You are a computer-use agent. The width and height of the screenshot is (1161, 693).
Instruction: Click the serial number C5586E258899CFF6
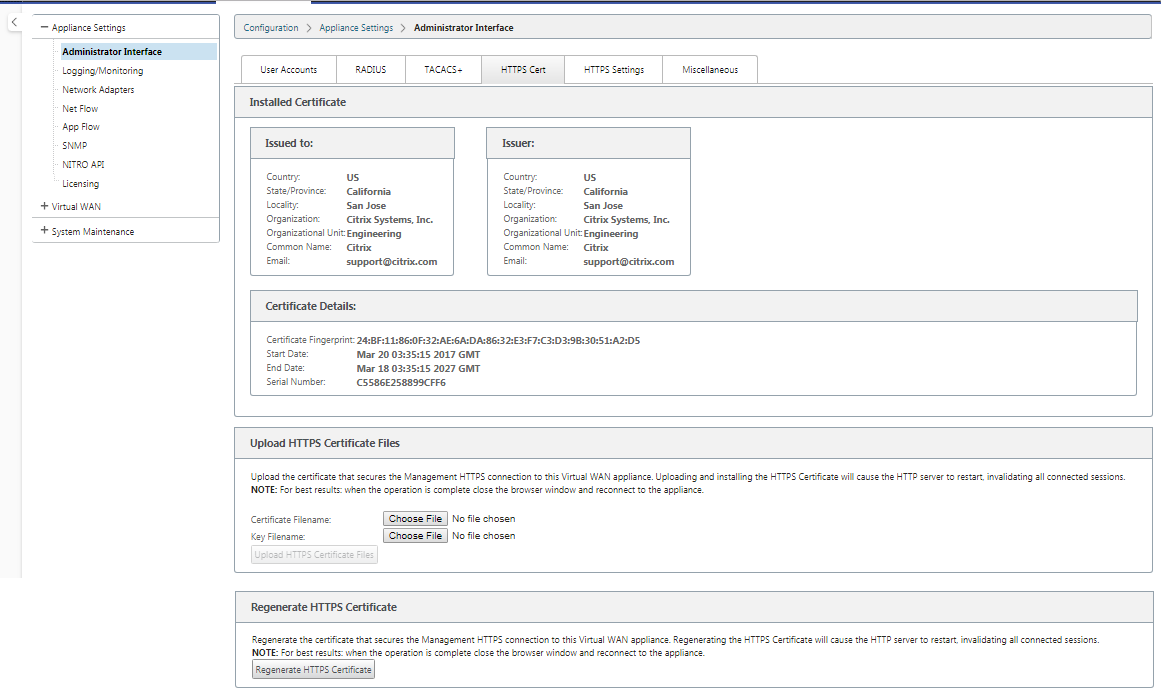click(401, 383)
